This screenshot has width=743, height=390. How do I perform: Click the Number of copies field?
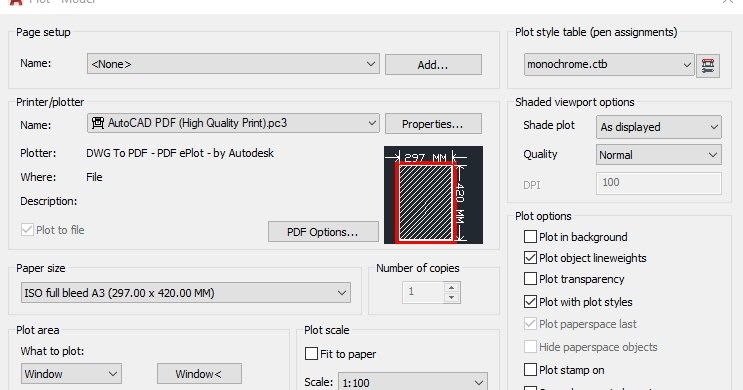[424, 292]
